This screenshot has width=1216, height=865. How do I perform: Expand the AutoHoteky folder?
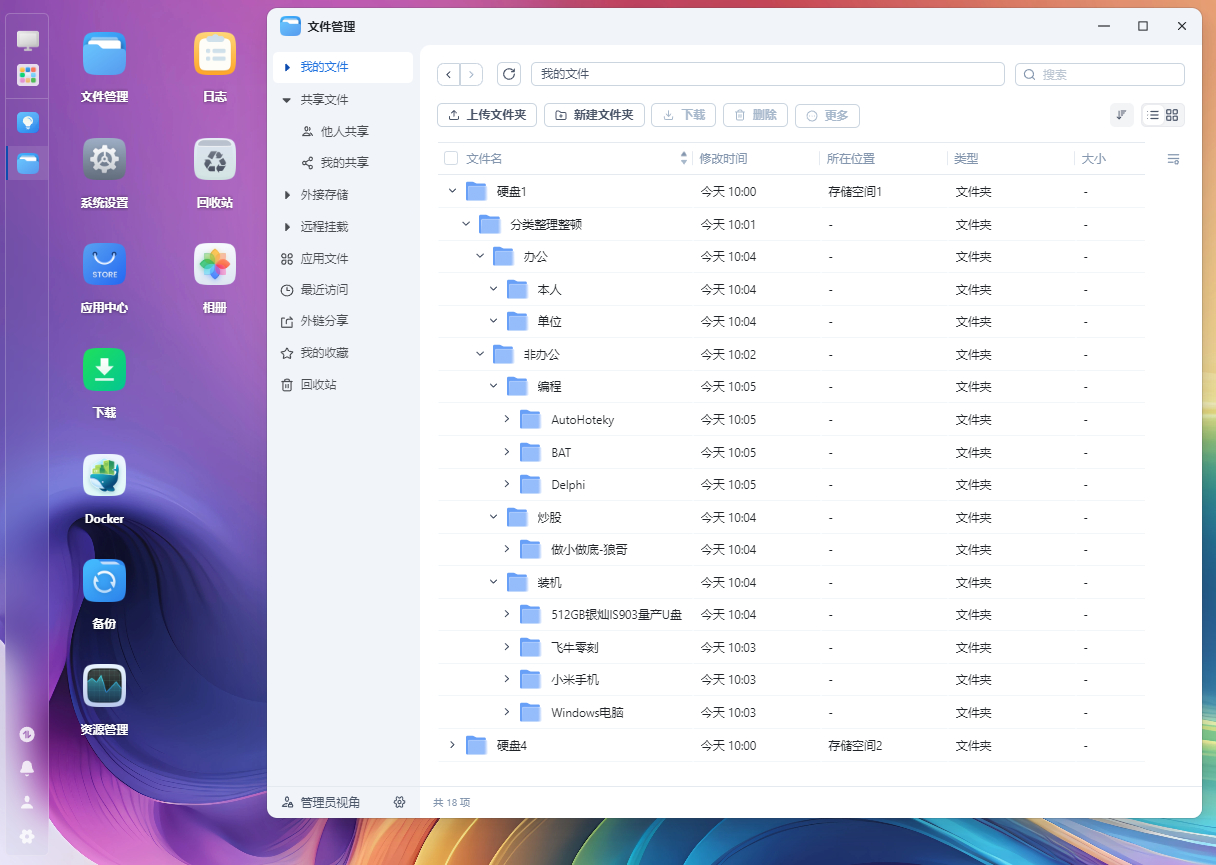tap(507, 419)
